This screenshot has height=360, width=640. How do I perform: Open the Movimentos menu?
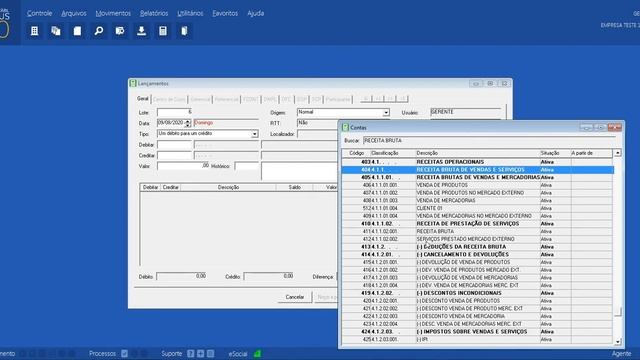pos(113,13)
